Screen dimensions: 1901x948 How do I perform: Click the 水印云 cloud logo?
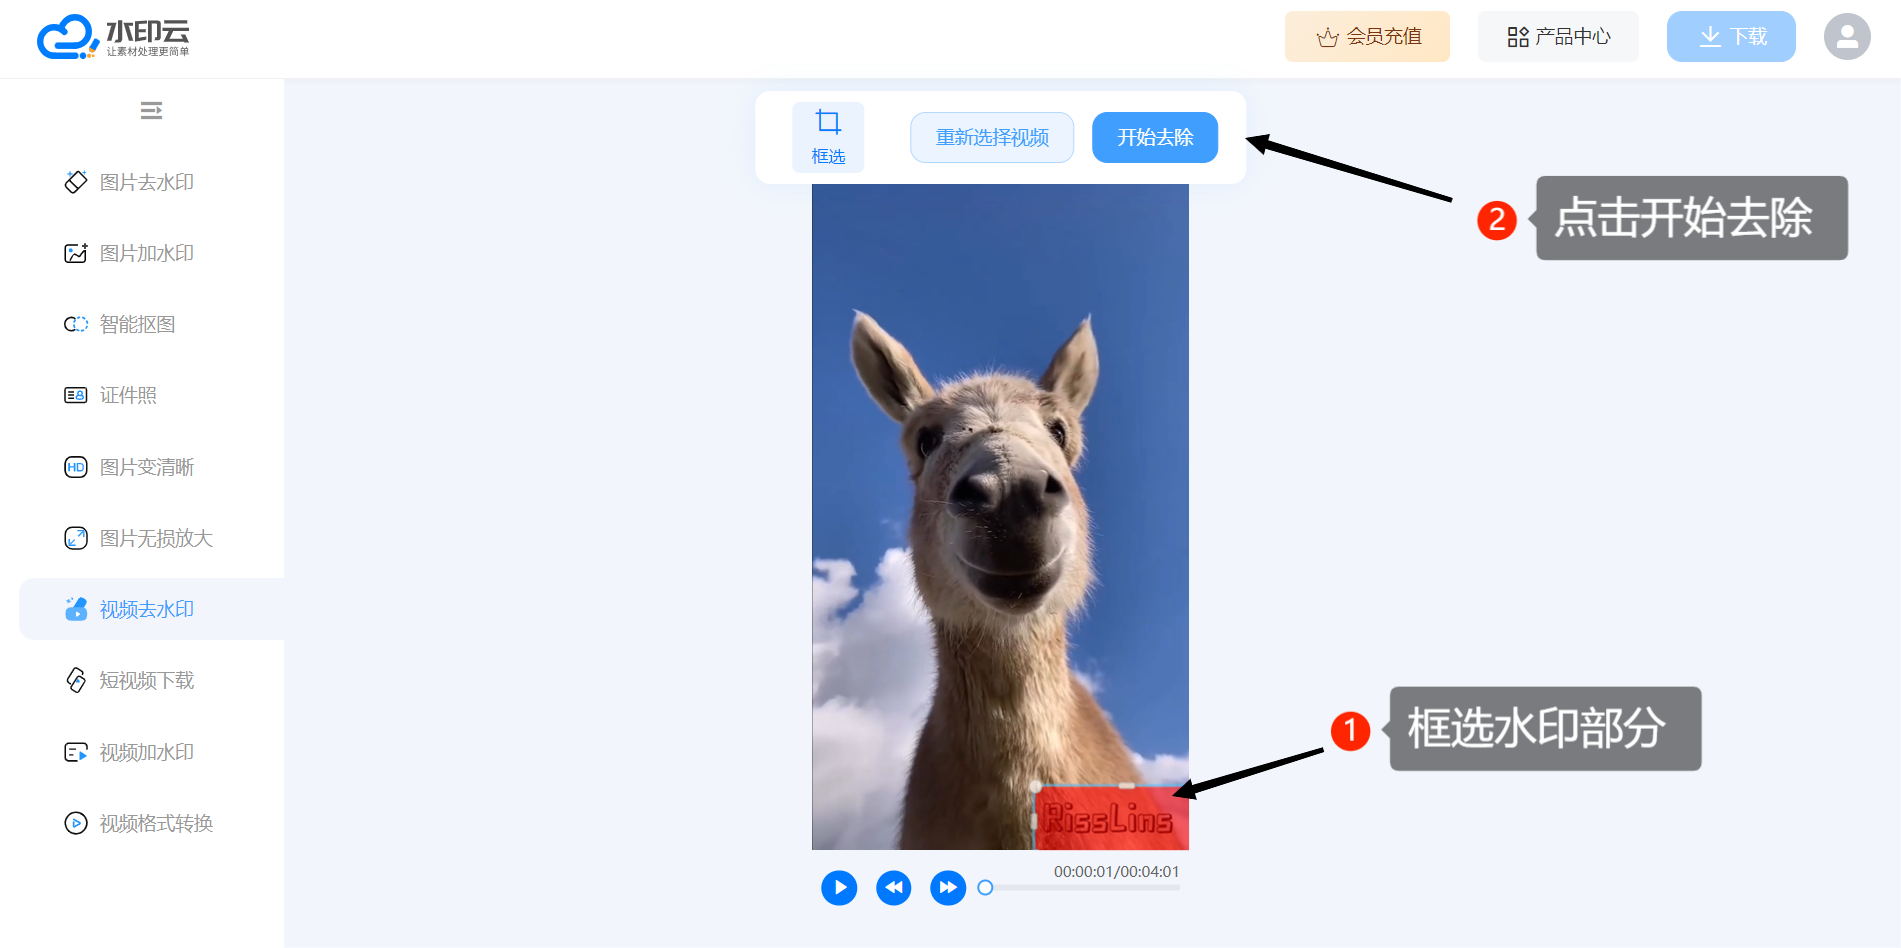pyautogui.click(x=113, y=37)
